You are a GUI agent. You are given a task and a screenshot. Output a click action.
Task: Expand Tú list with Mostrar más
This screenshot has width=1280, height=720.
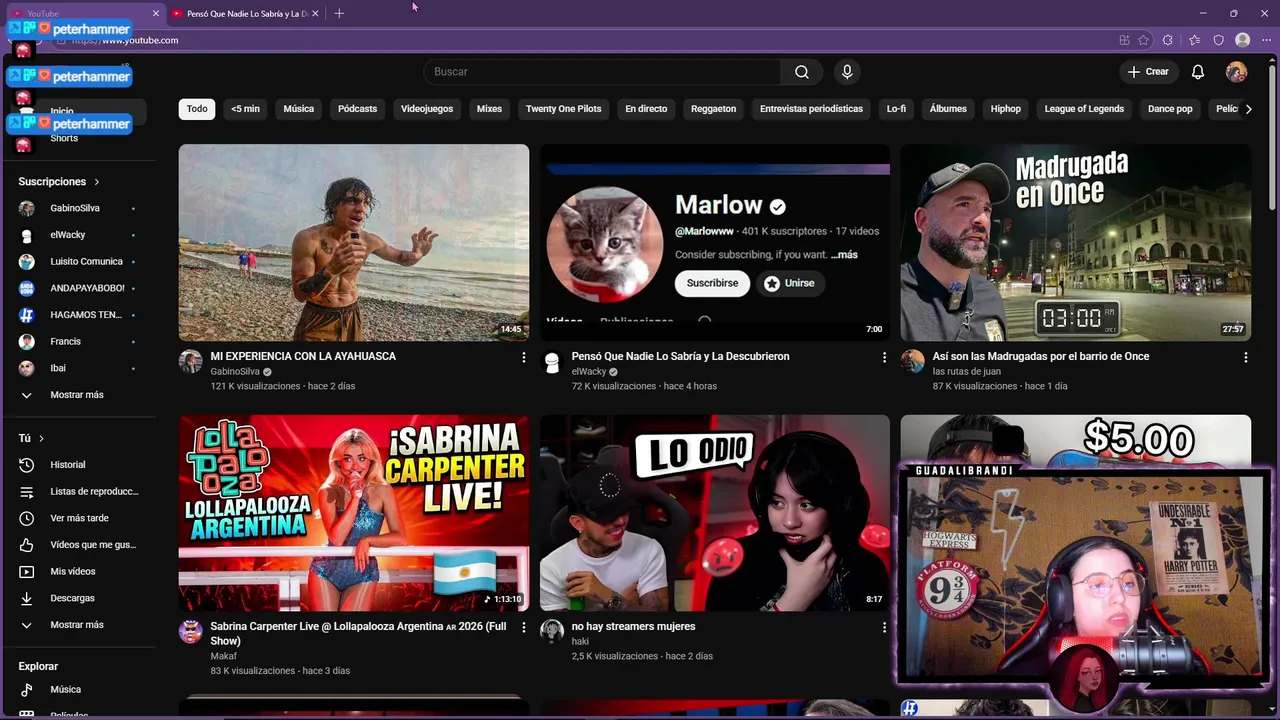77,625
